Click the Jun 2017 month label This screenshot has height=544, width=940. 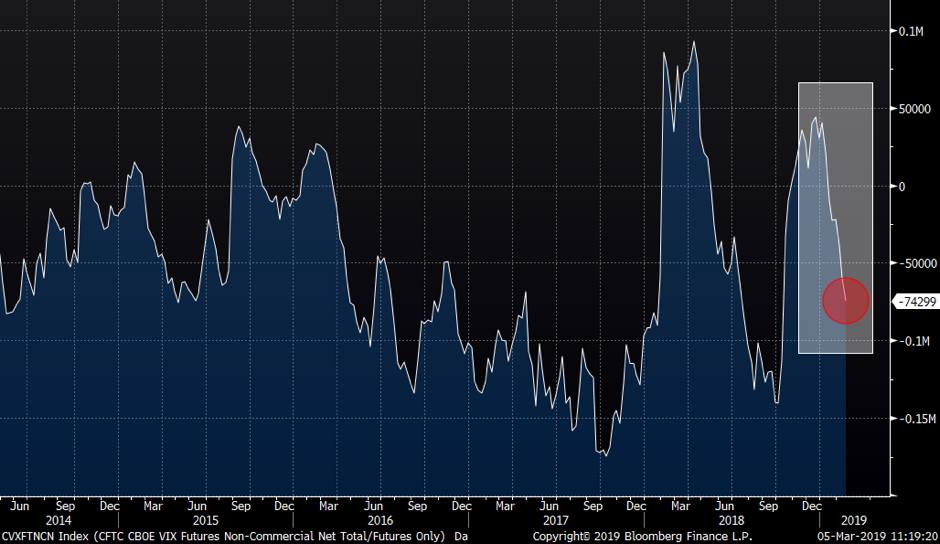click(549, 506)
